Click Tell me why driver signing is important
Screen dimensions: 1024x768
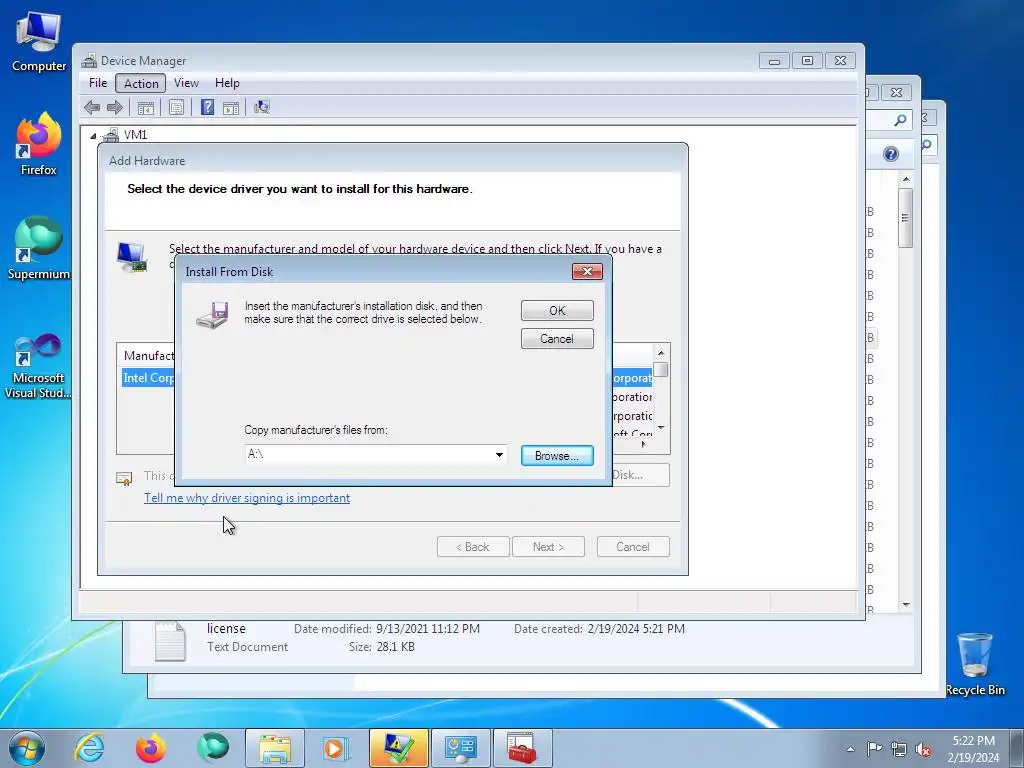pyautogui.click(x=247, y=498)
